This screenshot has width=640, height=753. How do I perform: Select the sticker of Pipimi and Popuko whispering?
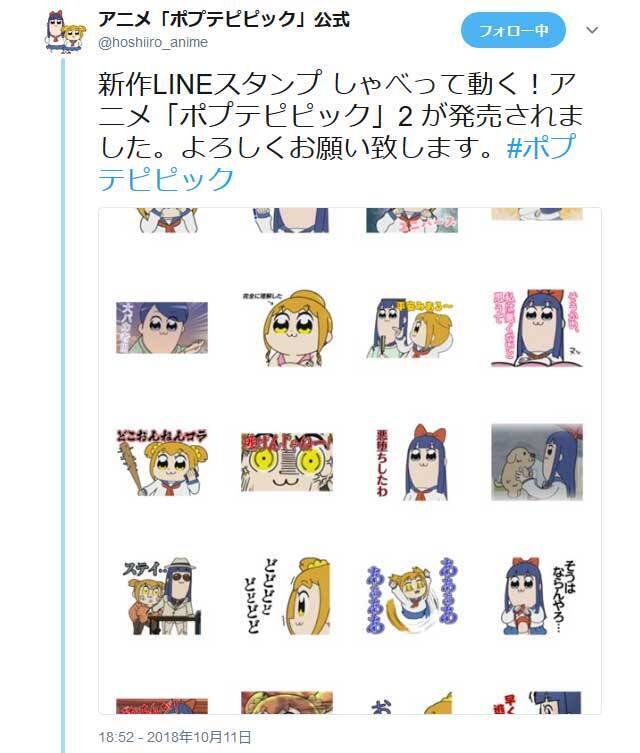click(x=411, y=328)
